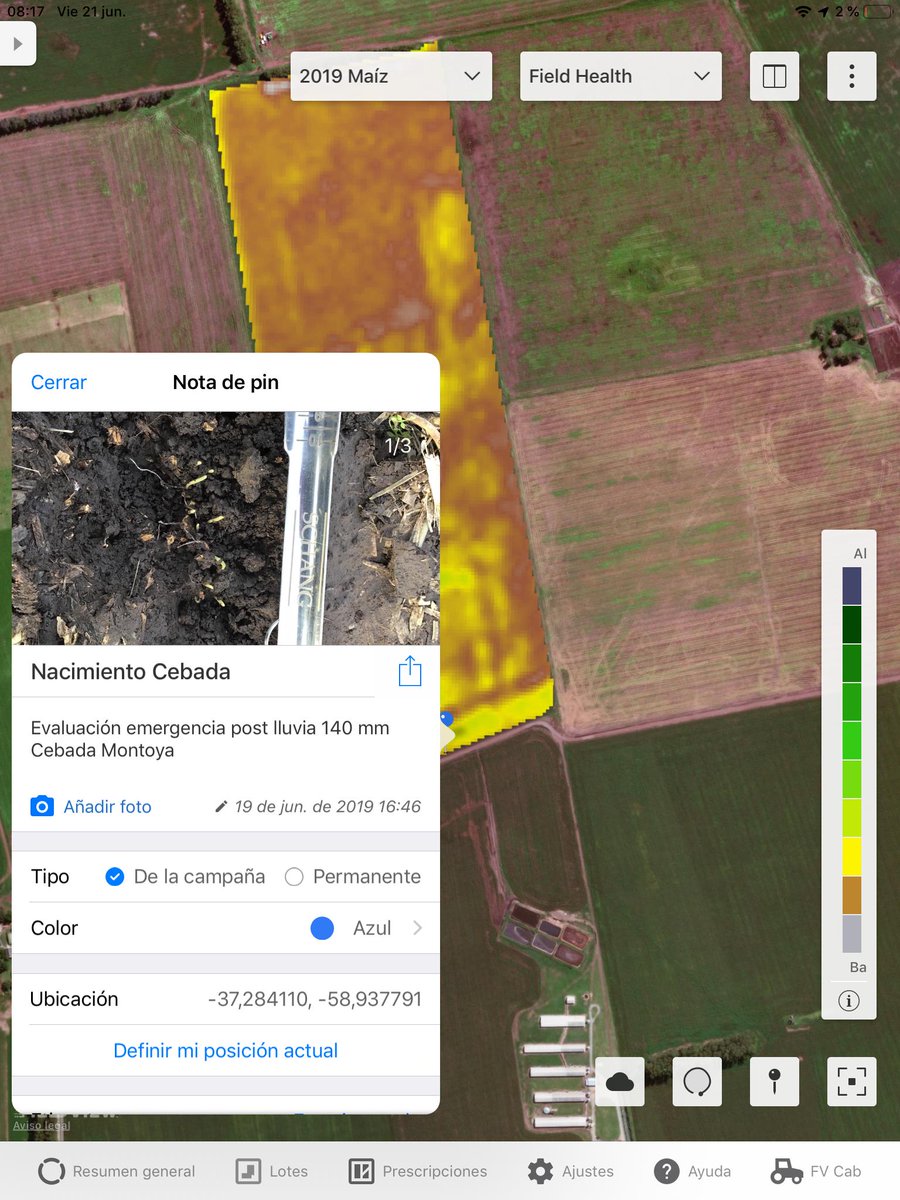Tap the dark blue legend swatch
900x1200 pixels.
(x=851, y=586)
